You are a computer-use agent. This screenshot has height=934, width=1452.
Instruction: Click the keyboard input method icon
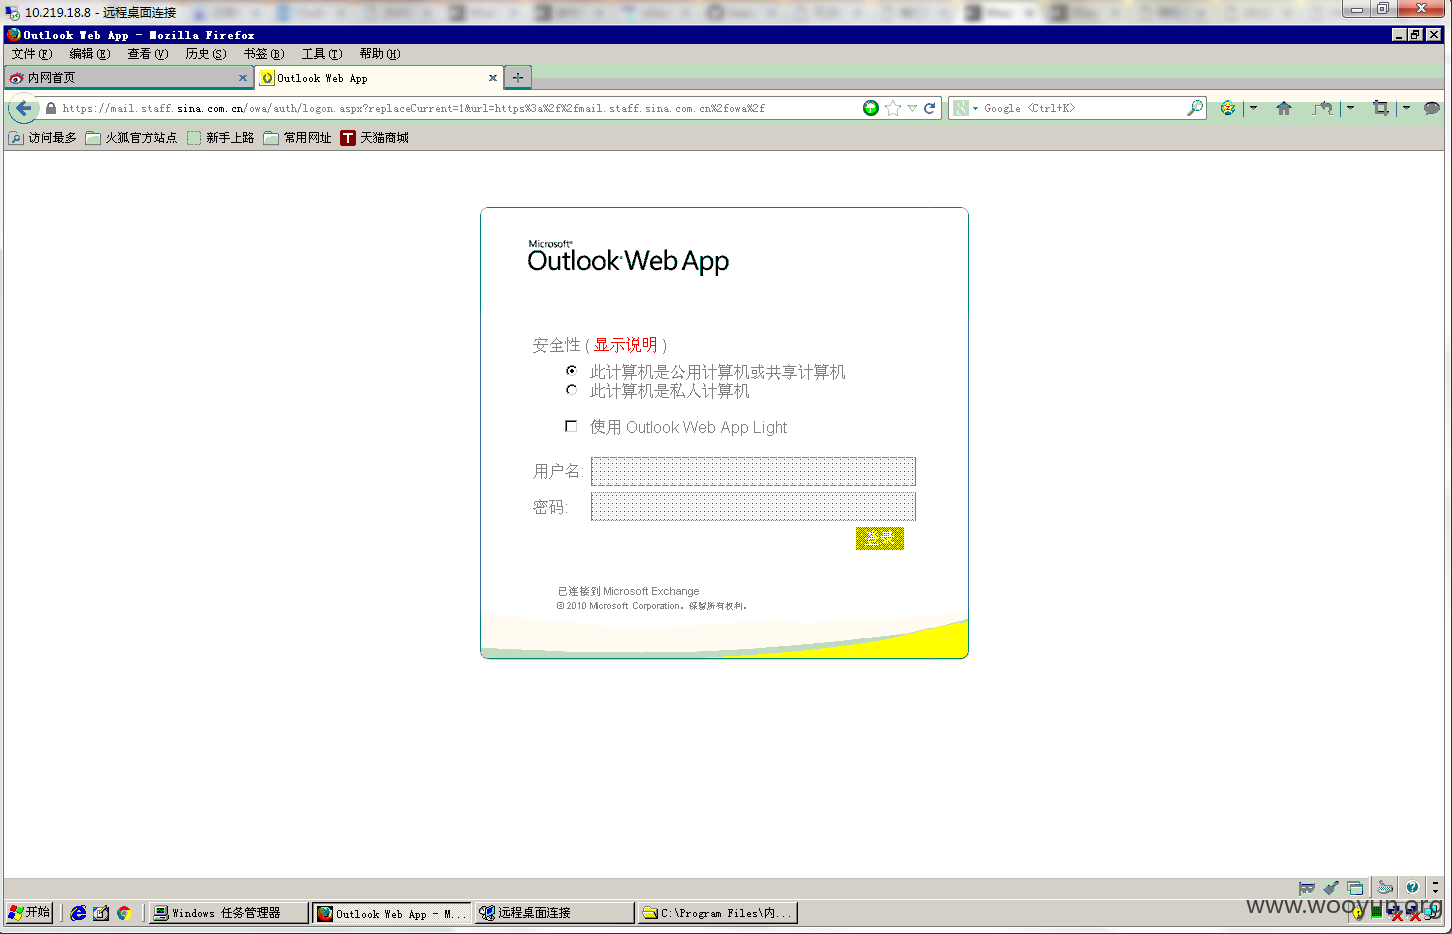(1385, 887)
